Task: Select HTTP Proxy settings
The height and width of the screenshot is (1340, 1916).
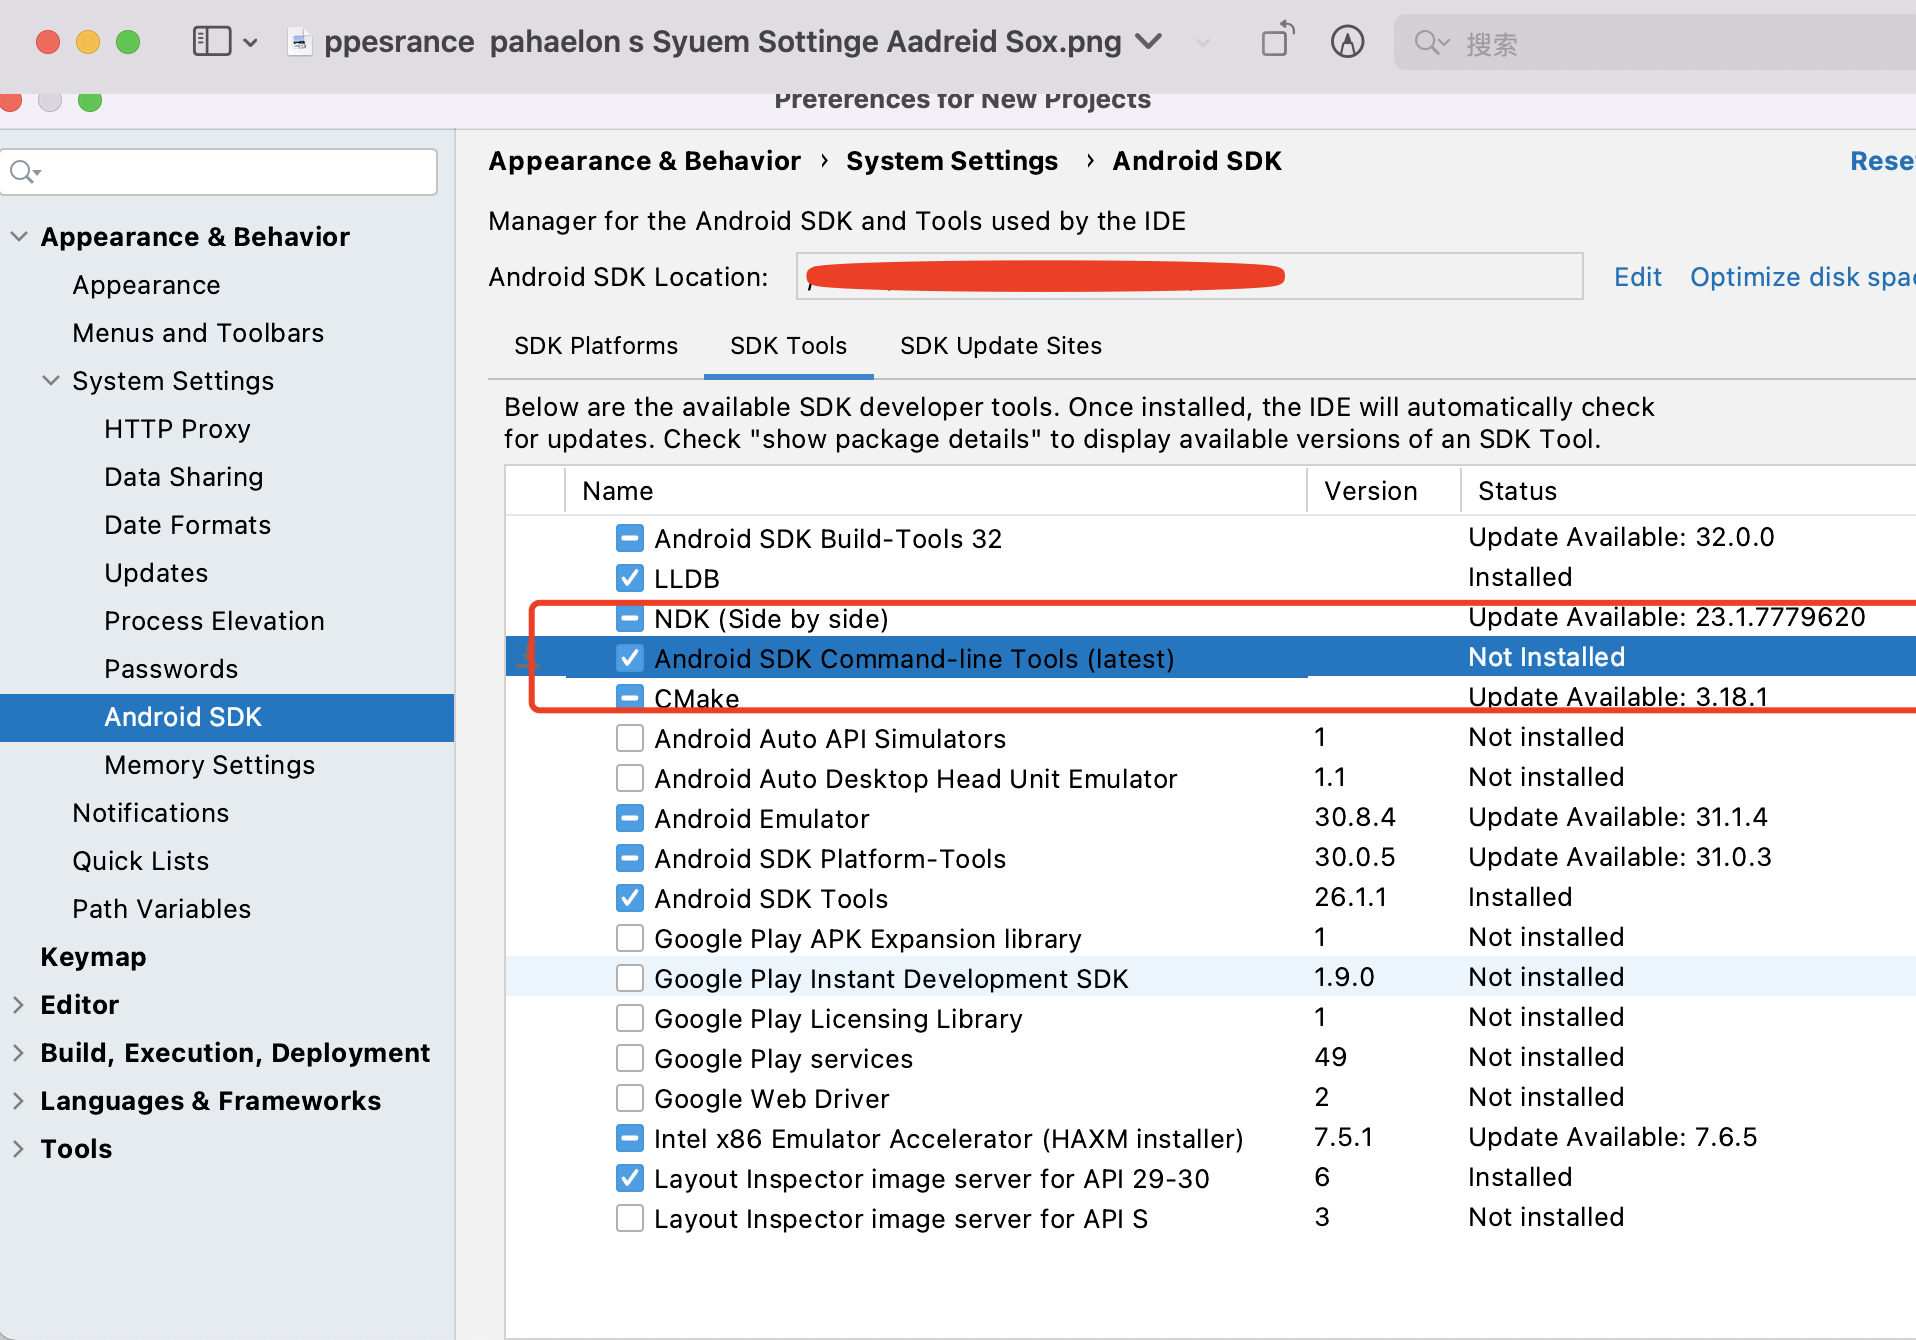Action: 177,429
